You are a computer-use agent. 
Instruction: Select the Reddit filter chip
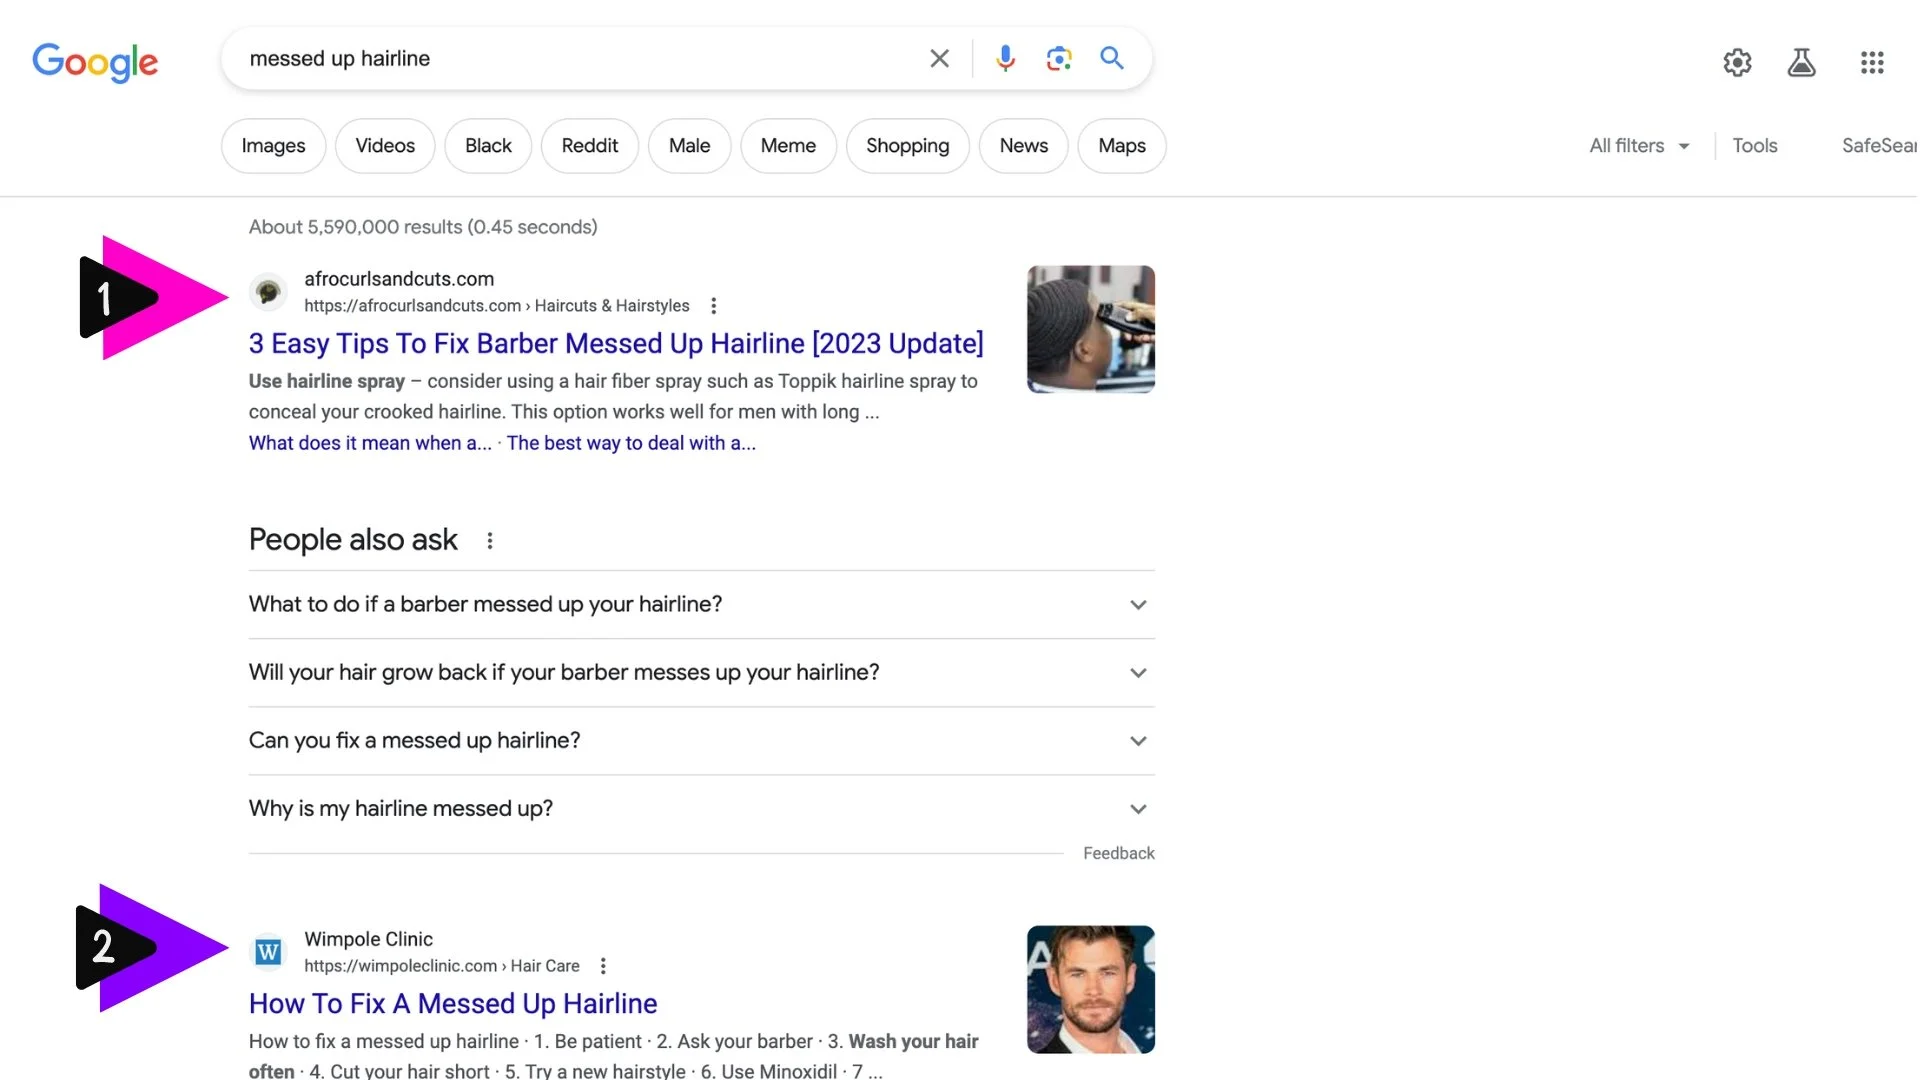coord(589,146)
